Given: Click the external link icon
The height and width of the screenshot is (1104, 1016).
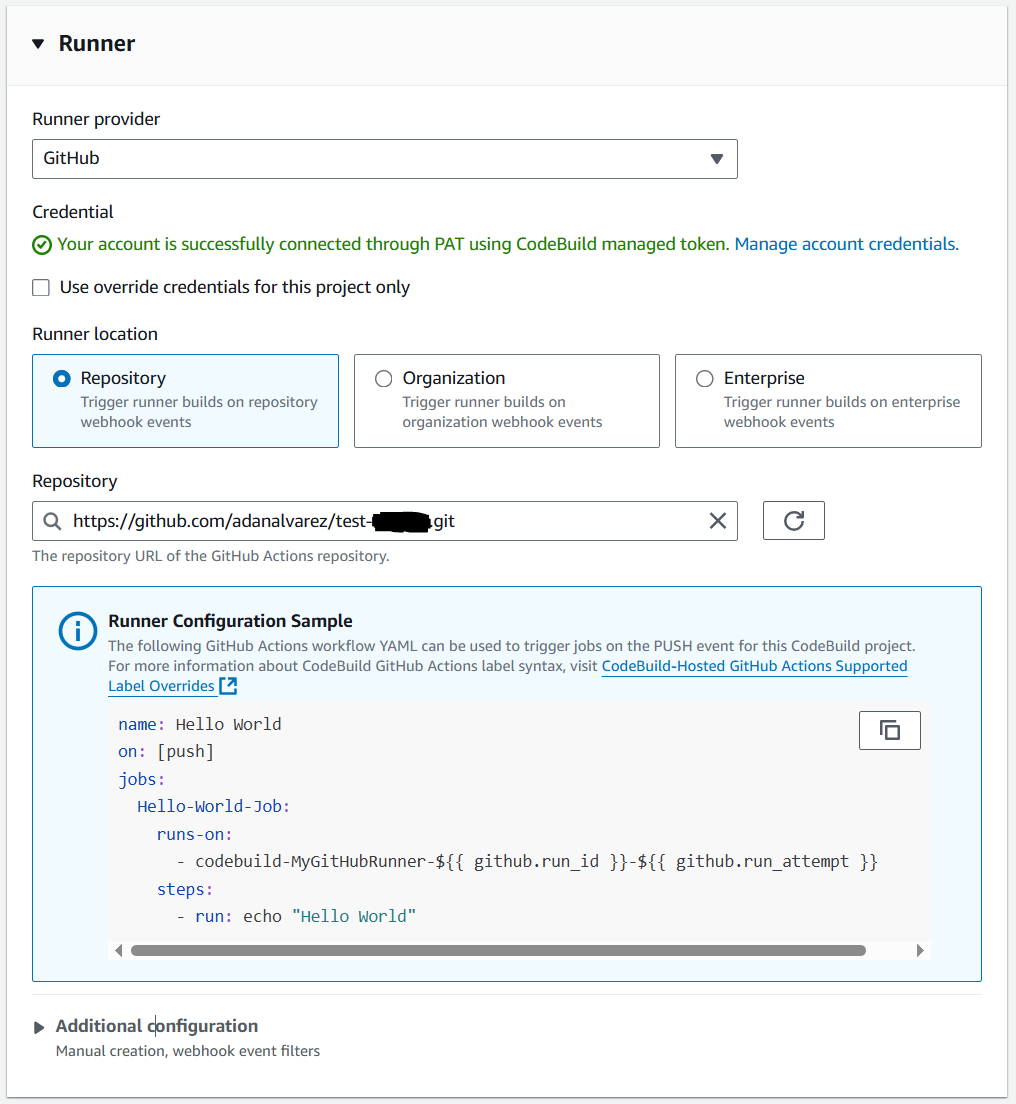Looking at the screenshot, I should (x=228, y=686).
